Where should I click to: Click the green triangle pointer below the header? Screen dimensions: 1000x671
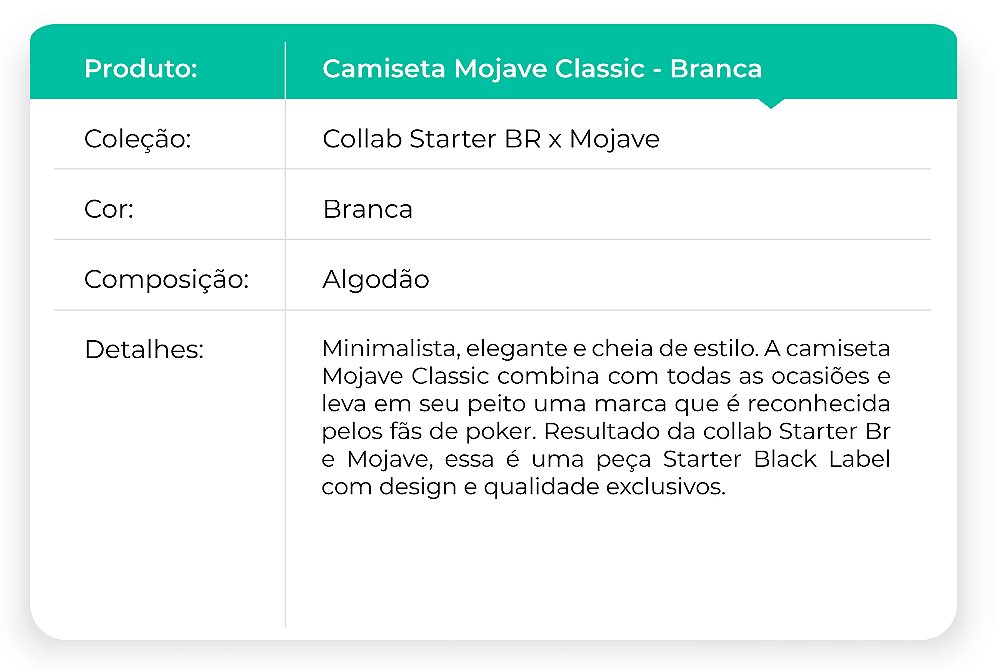pos(771,103)
